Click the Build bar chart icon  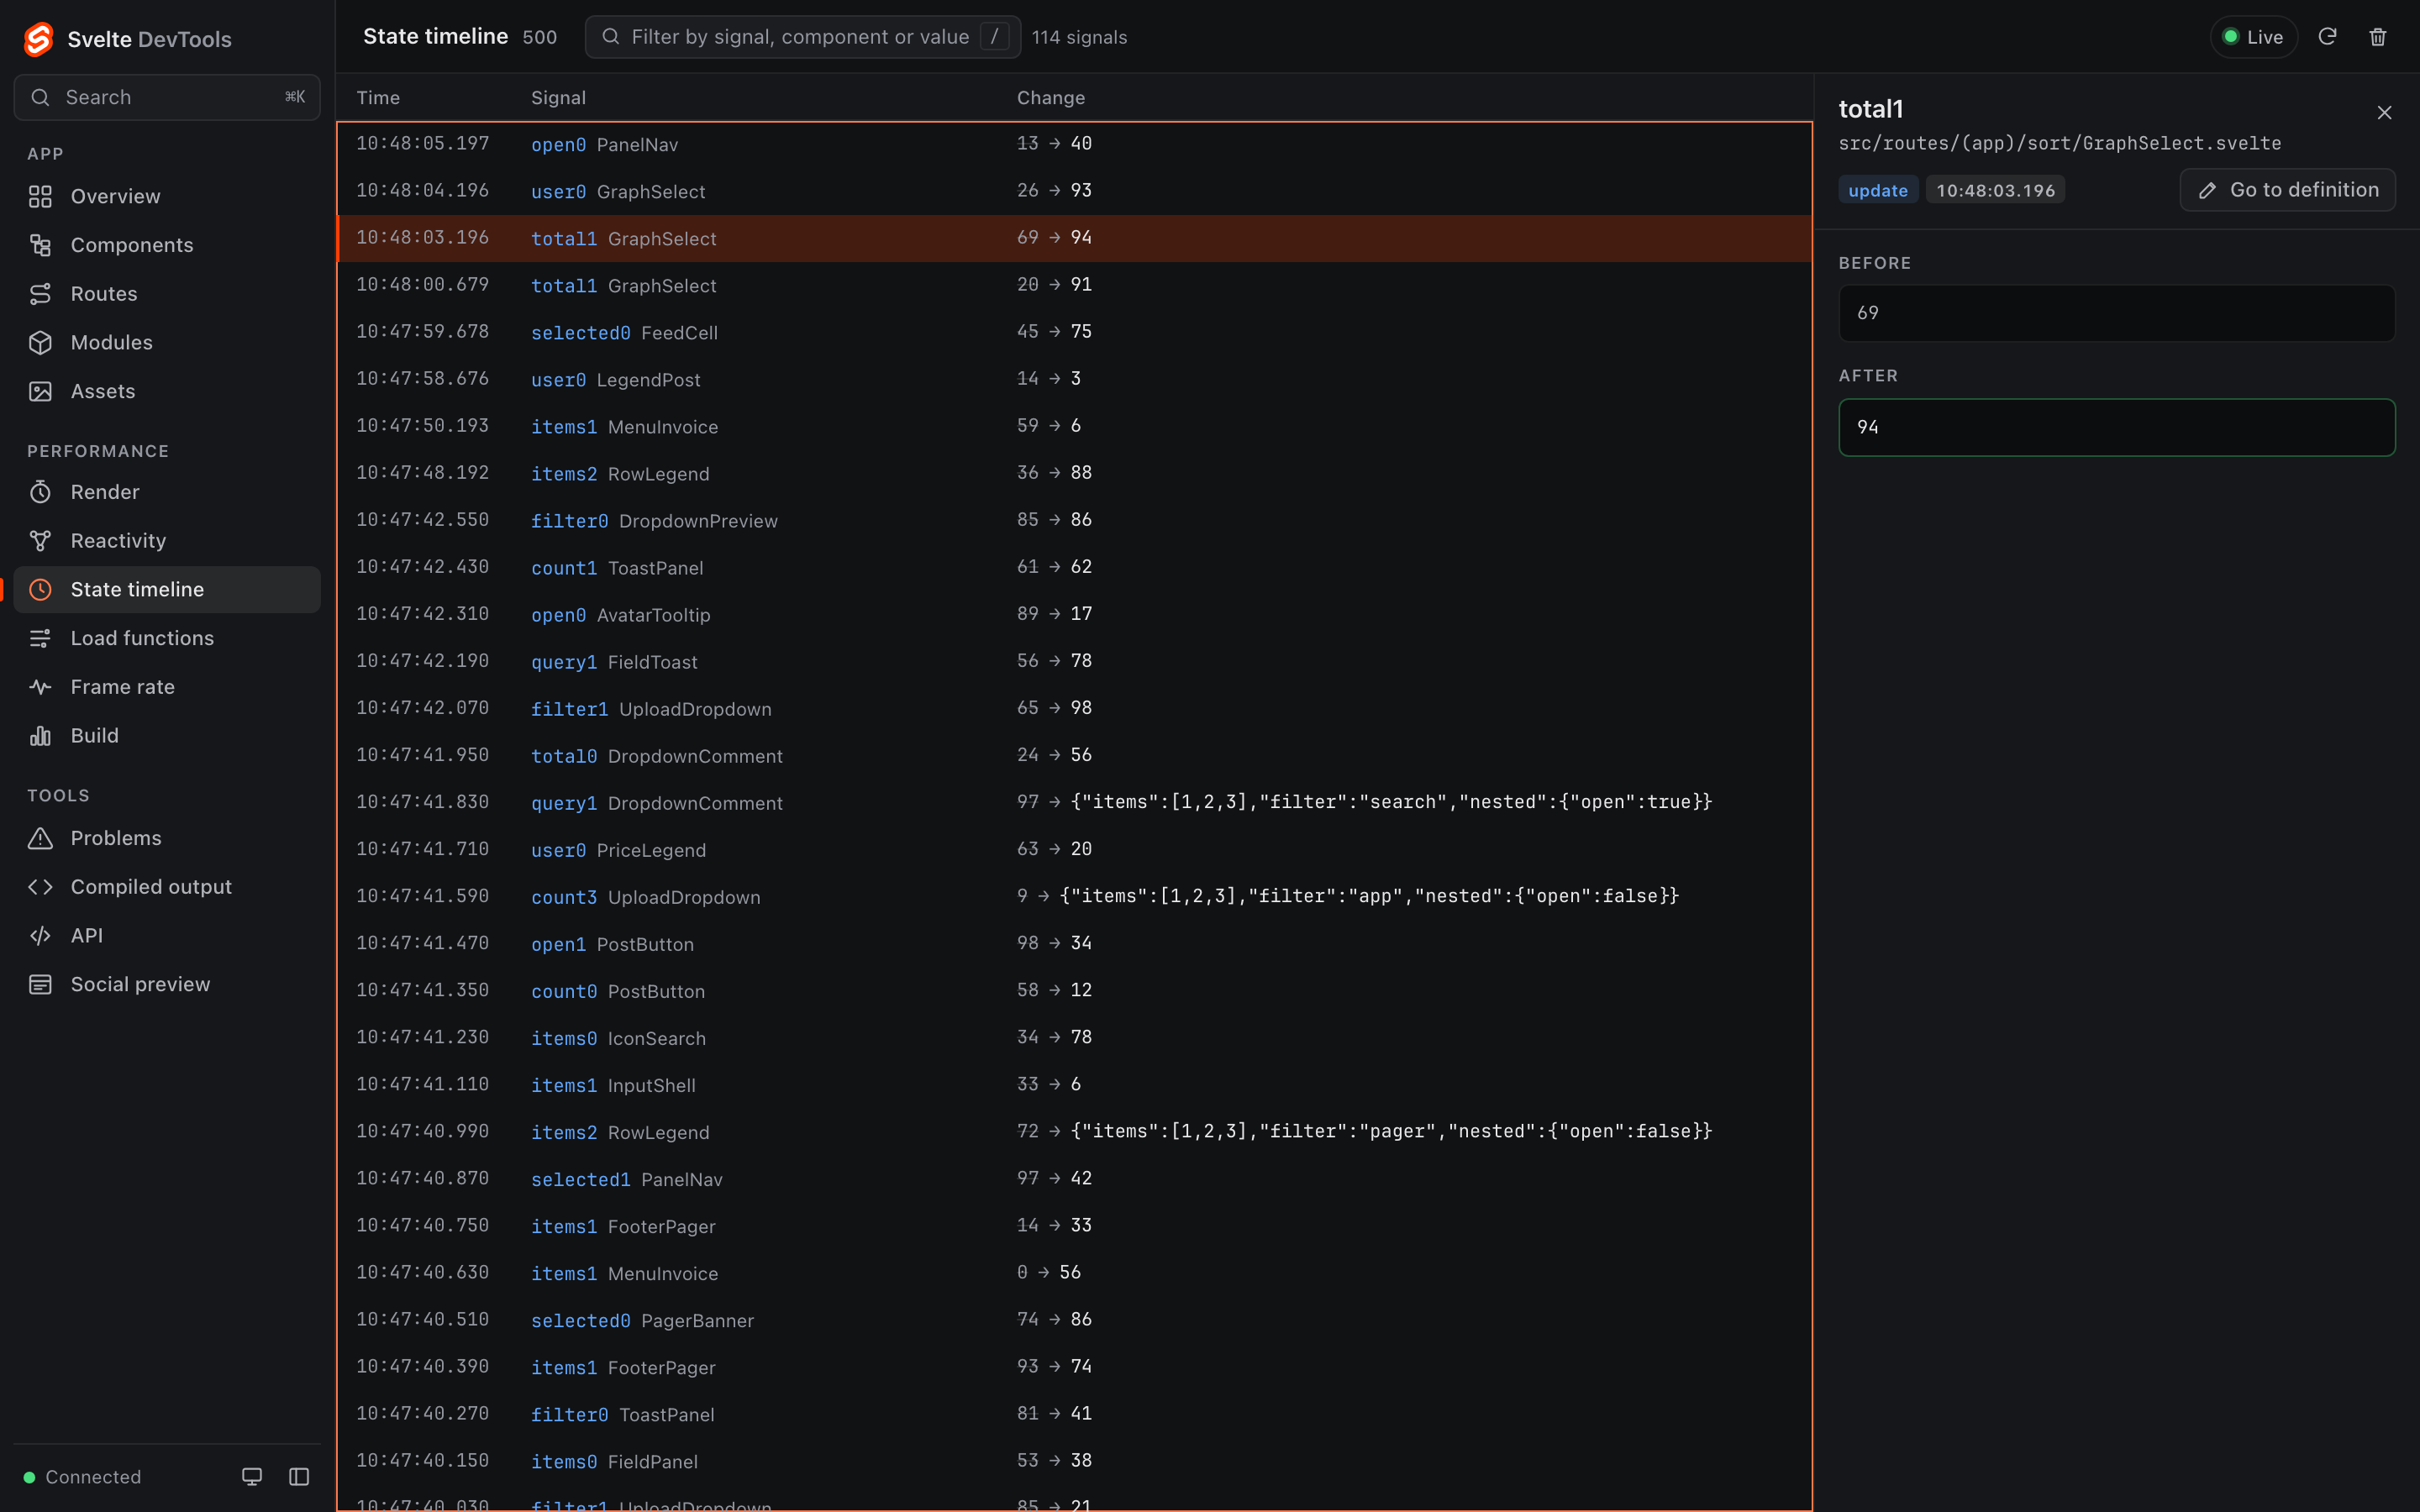coord(40,736)
